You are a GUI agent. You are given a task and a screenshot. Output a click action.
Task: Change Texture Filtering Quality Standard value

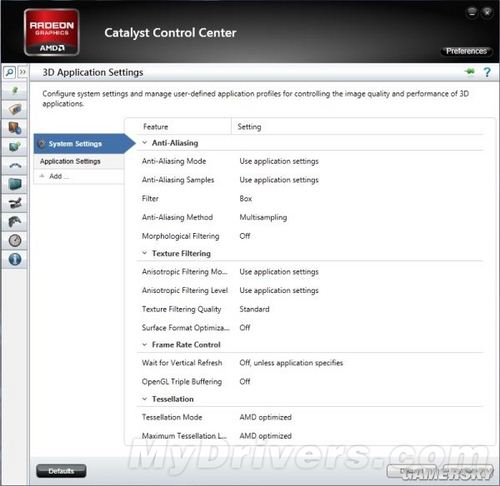click(254, 309)
